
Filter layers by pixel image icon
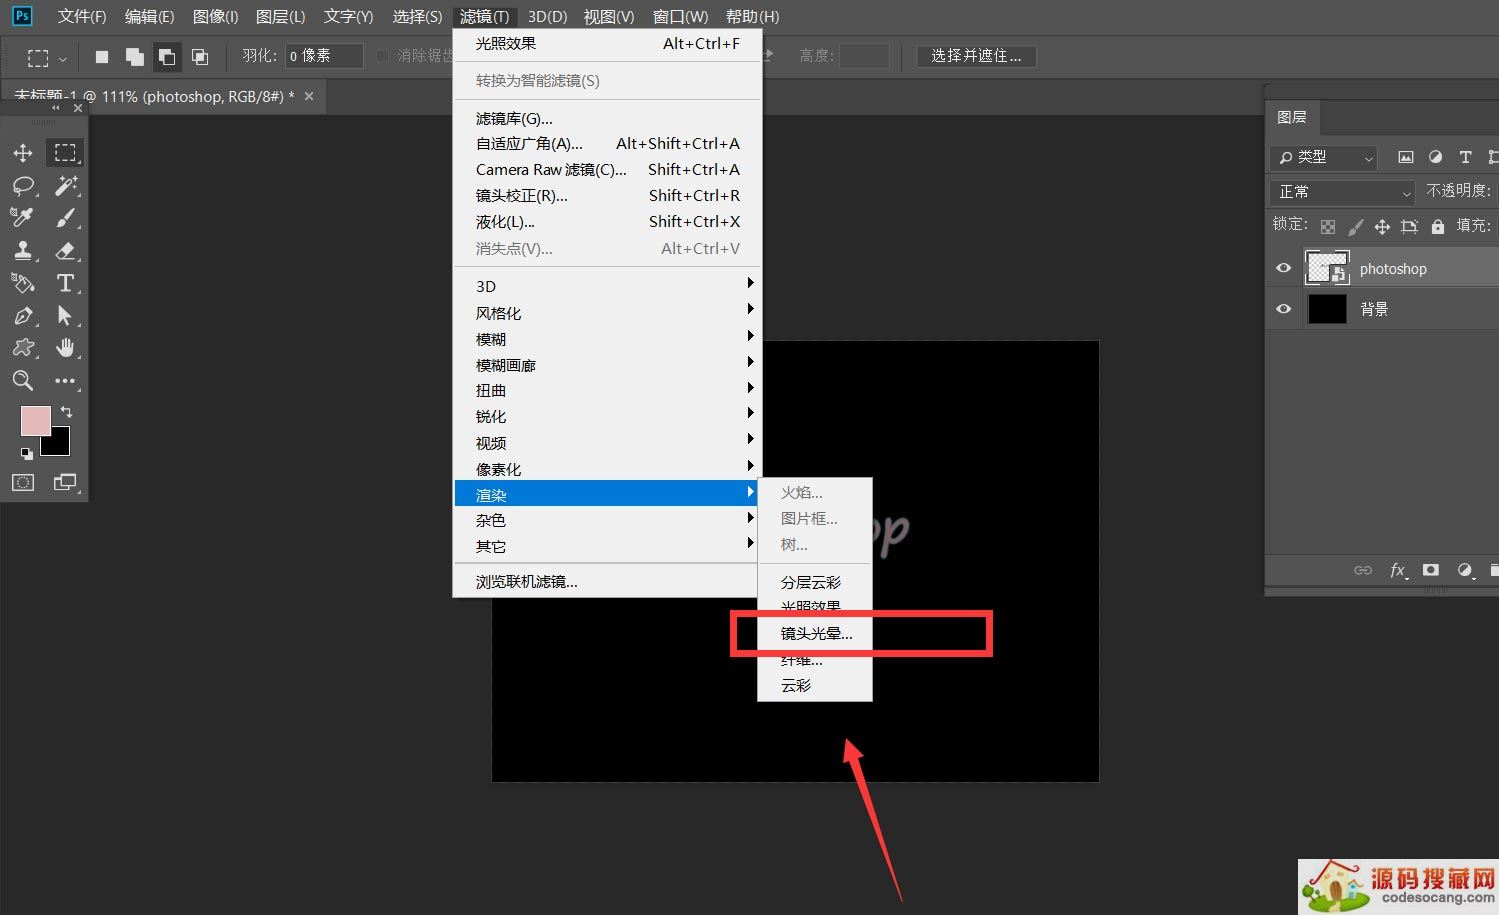click(1406, 157)
